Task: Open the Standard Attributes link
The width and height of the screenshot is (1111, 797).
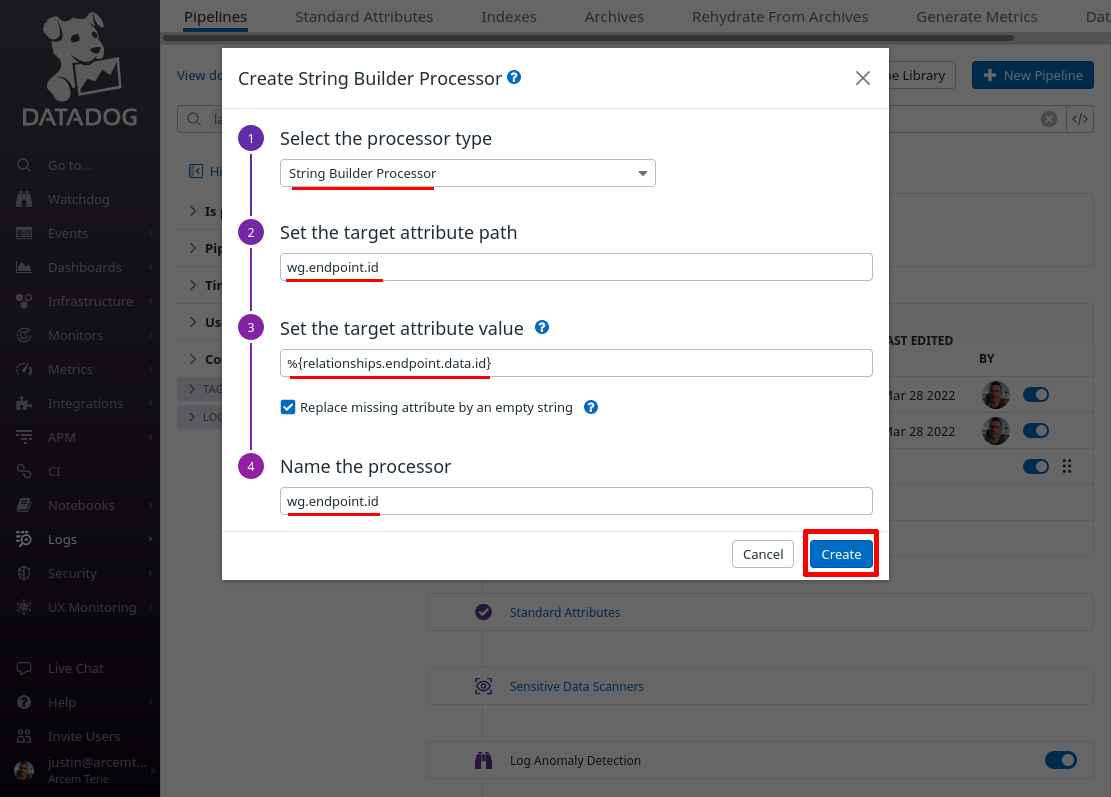Action: 565,612
